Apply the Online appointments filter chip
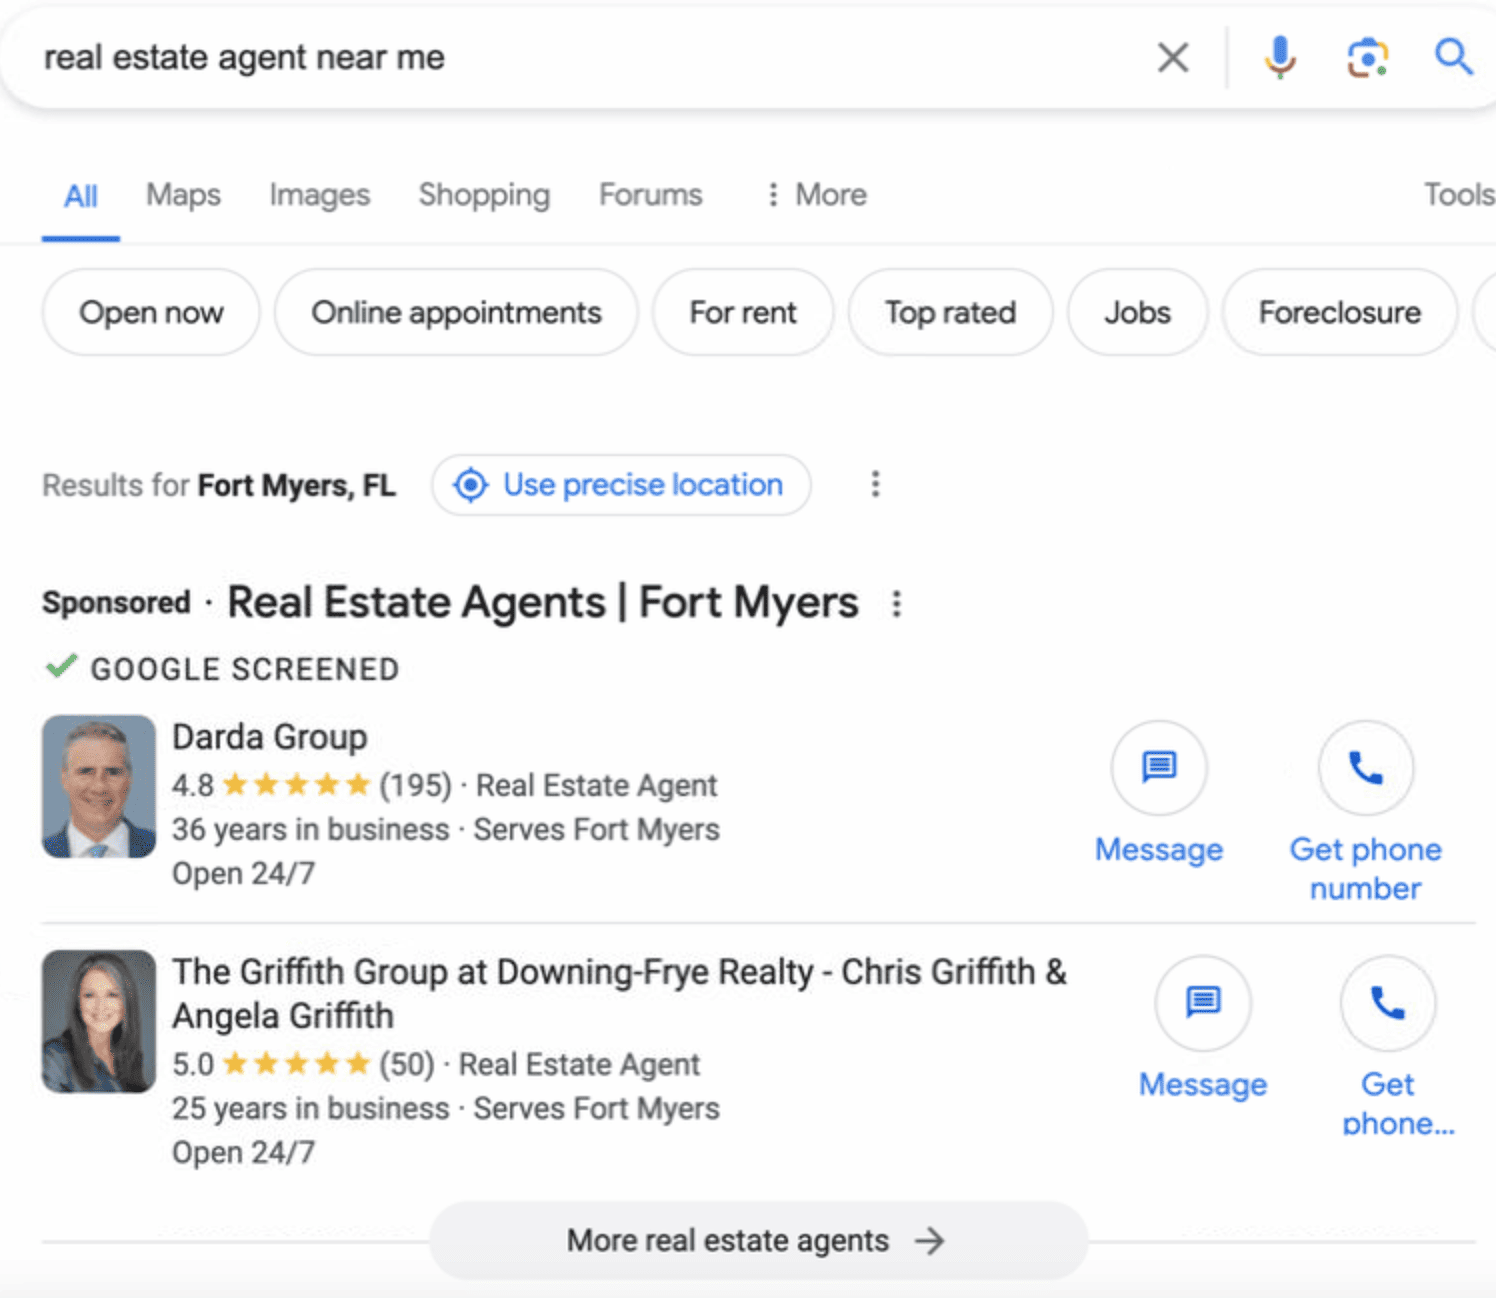This screenshot has width=1496, height=1298. 456,313
